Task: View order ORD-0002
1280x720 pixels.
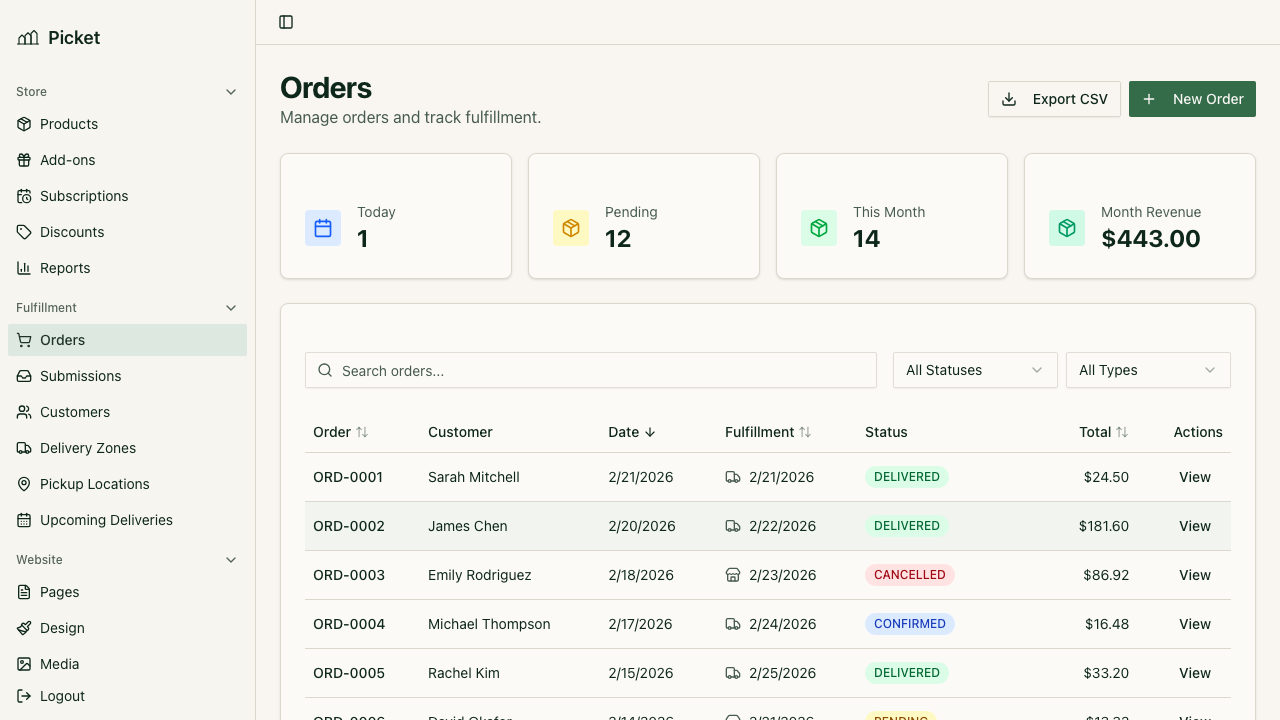Action: pyautogui.click(x=1195, y=526)
